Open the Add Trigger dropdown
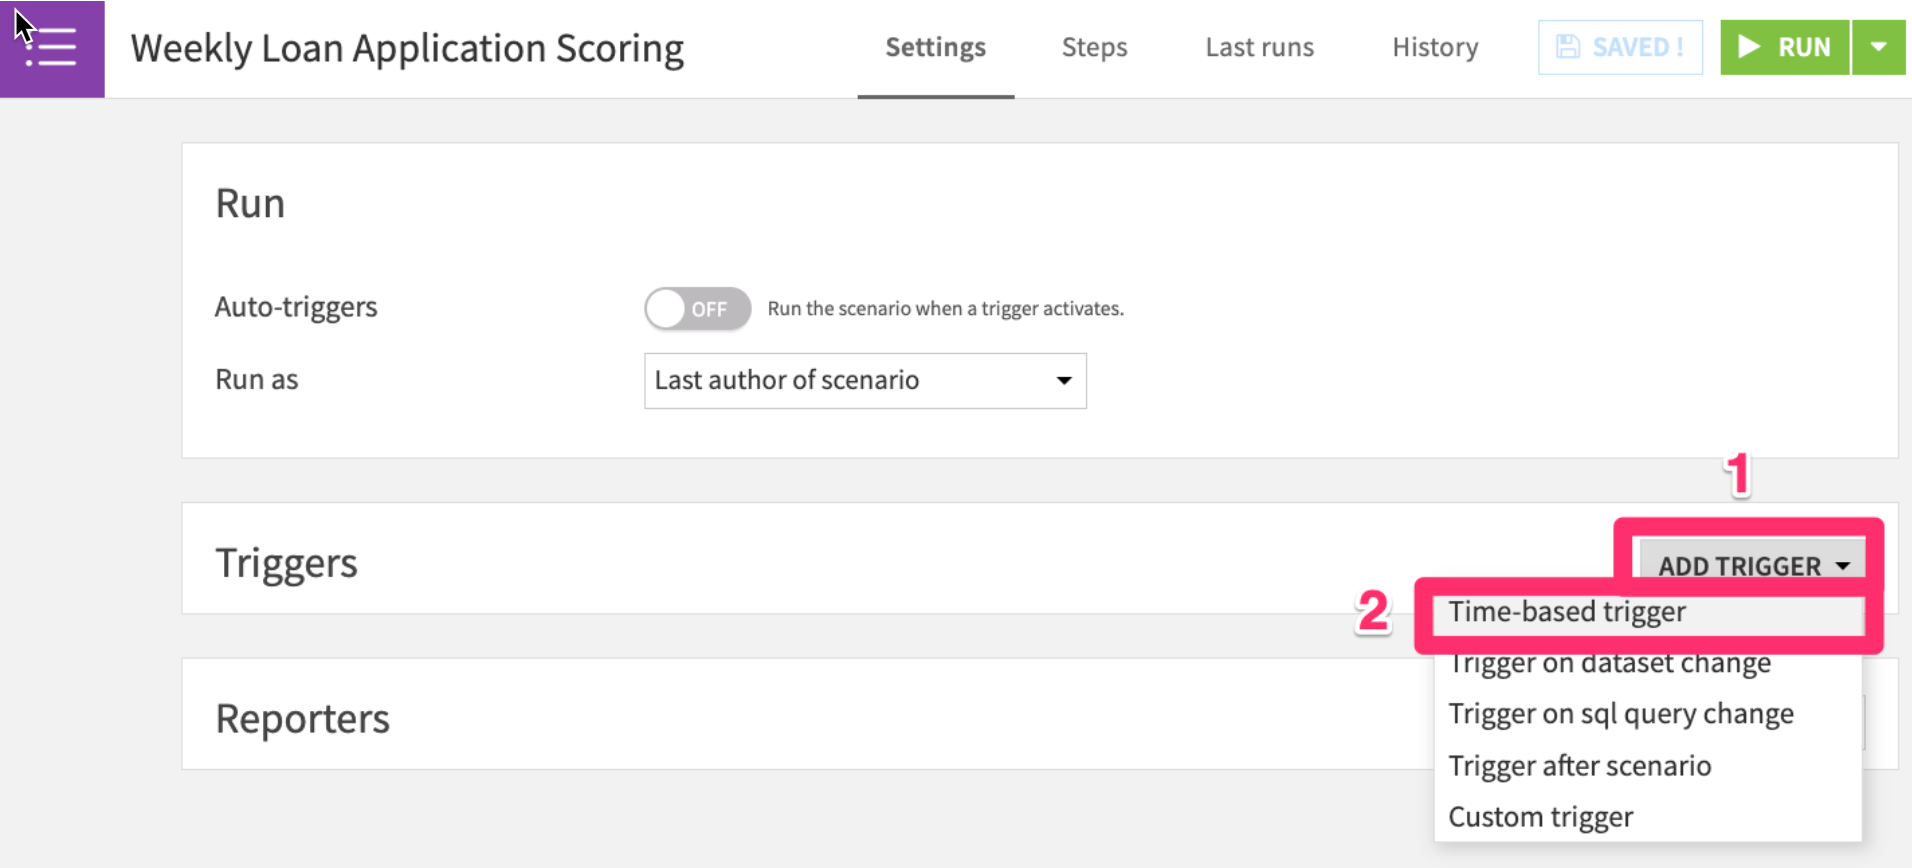 coord(1752,566)
